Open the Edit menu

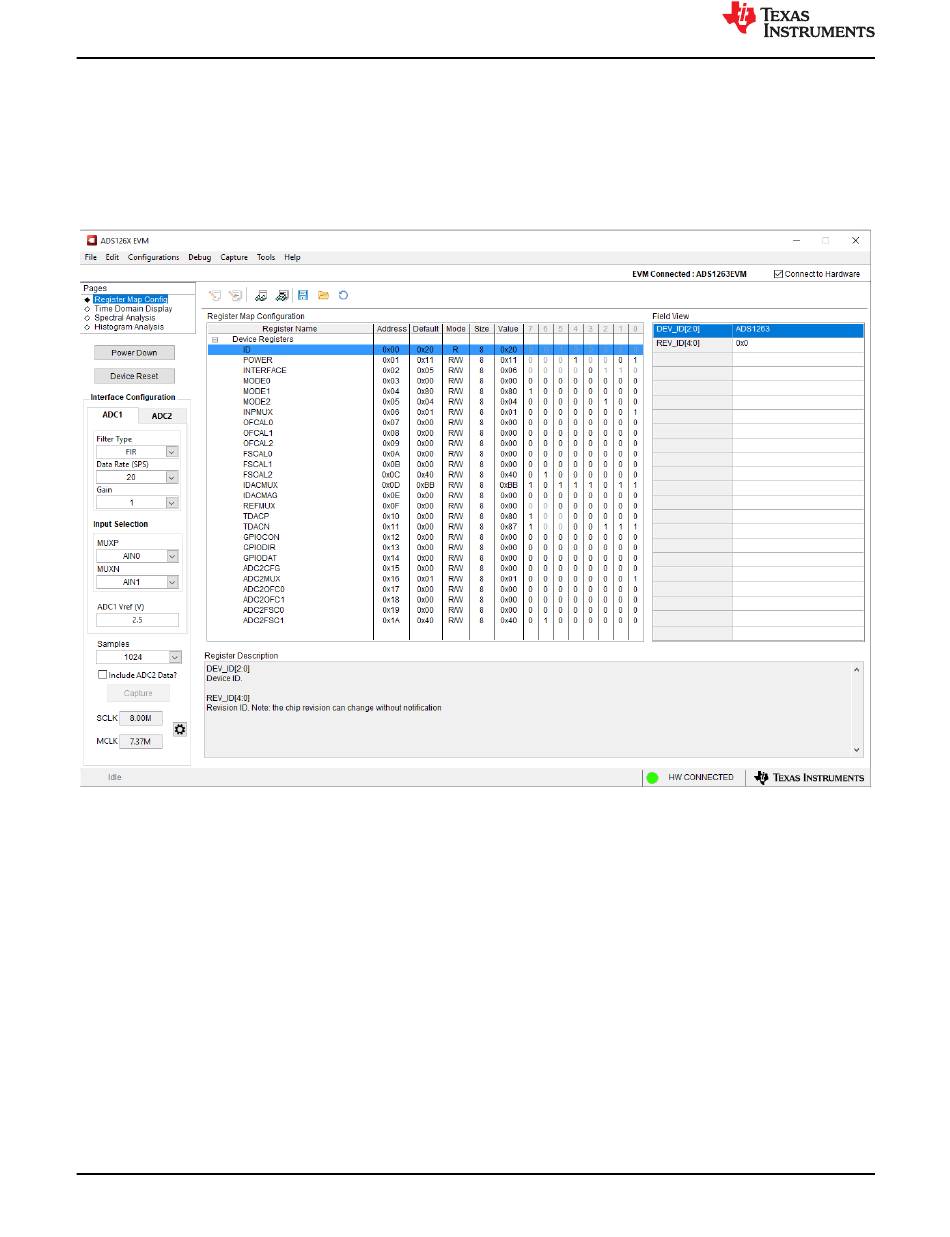pyautogui.click(x=112, y=257)
